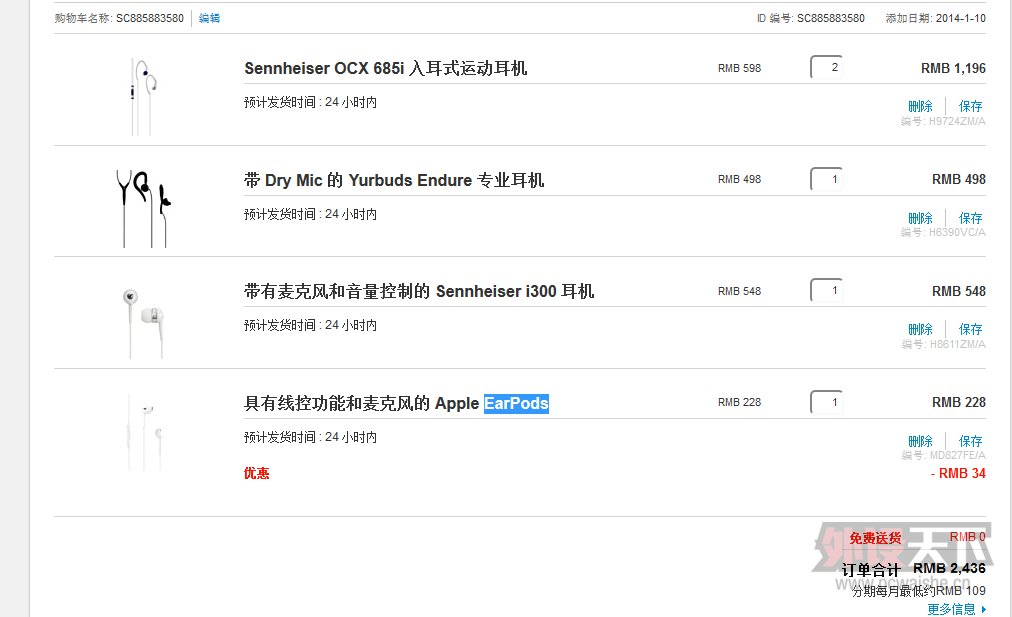Edit quantity field for Sennheiser OCX 685i
This screenshot has height=617, width=1012.
[827, 68]
